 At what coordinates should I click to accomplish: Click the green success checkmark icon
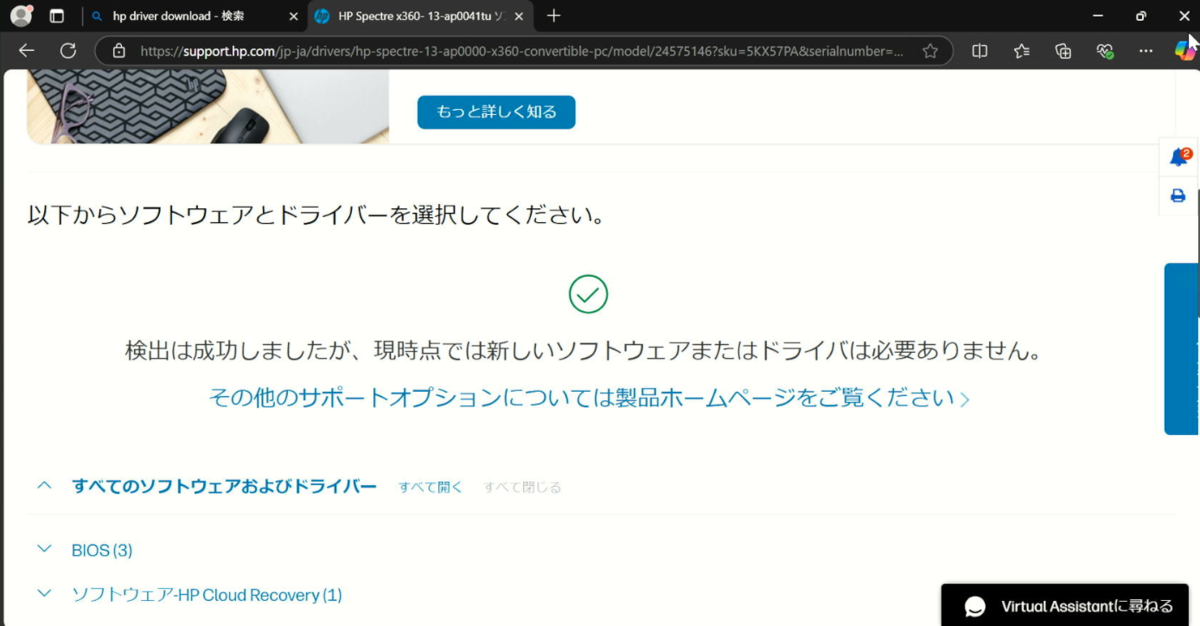[589, 294]
